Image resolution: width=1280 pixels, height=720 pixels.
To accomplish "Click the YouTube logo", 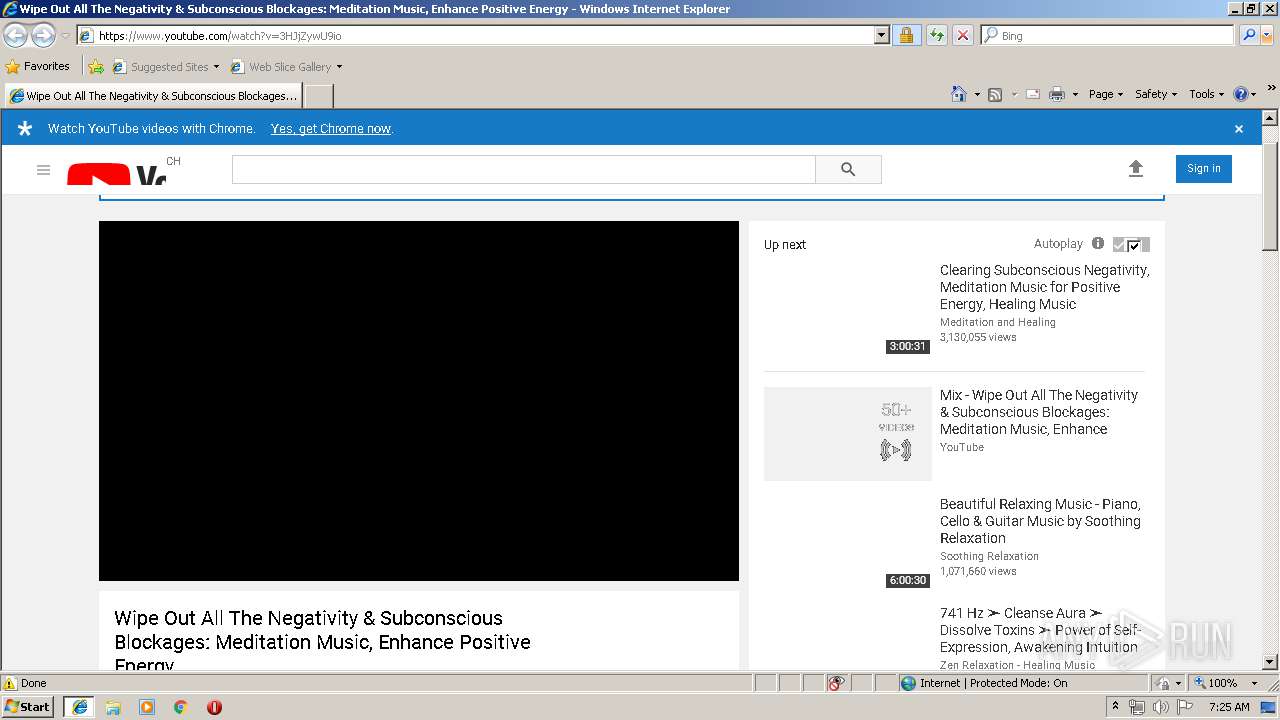I will click(x=116, y=175).
